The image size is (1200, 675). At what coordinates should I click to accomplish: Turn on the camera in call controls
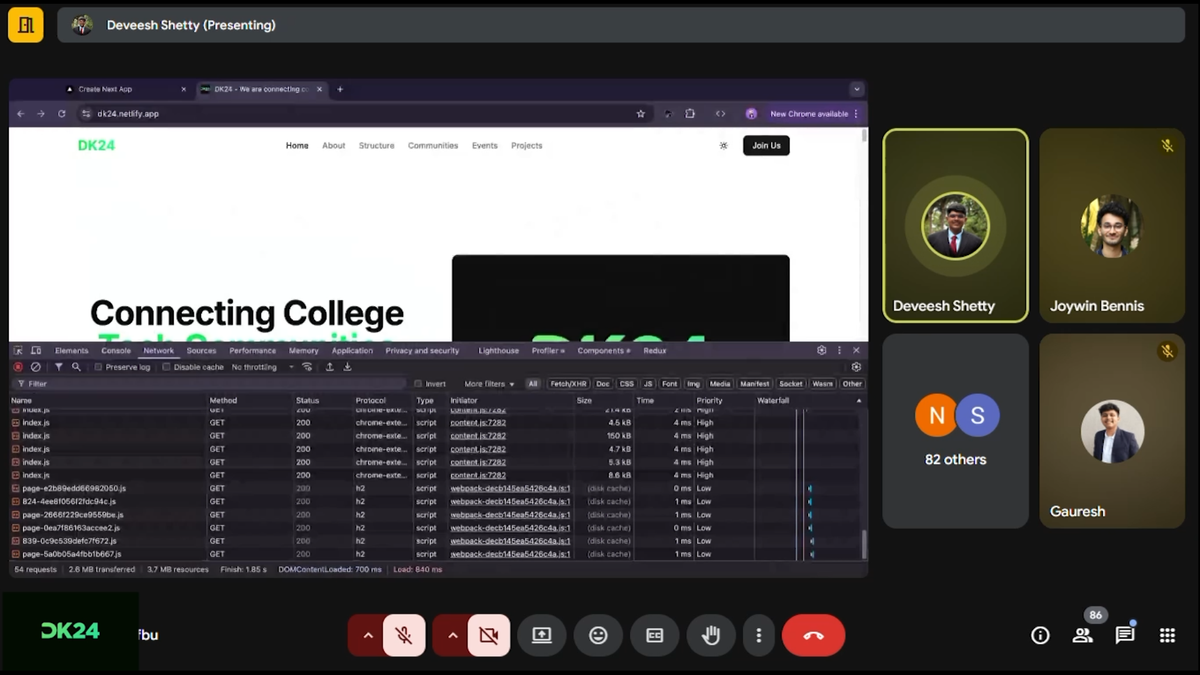pyautogui.click(x=488, y=635)
